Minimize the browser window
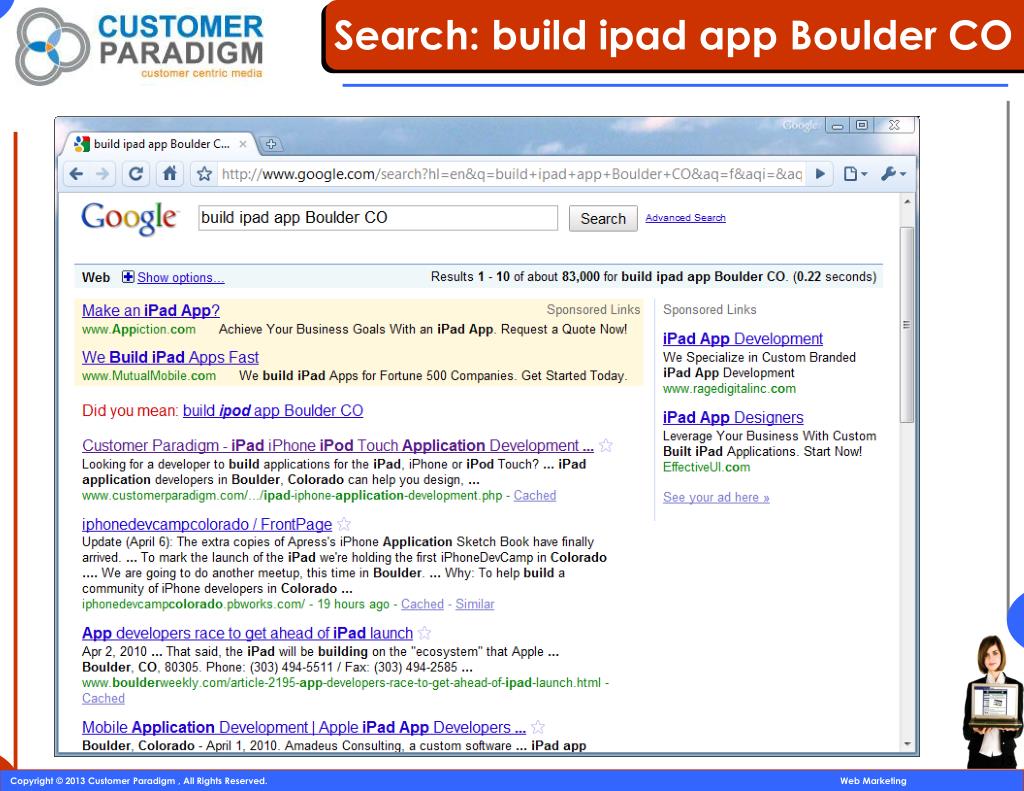This screenshot has width=1024, height=791. 837,125
